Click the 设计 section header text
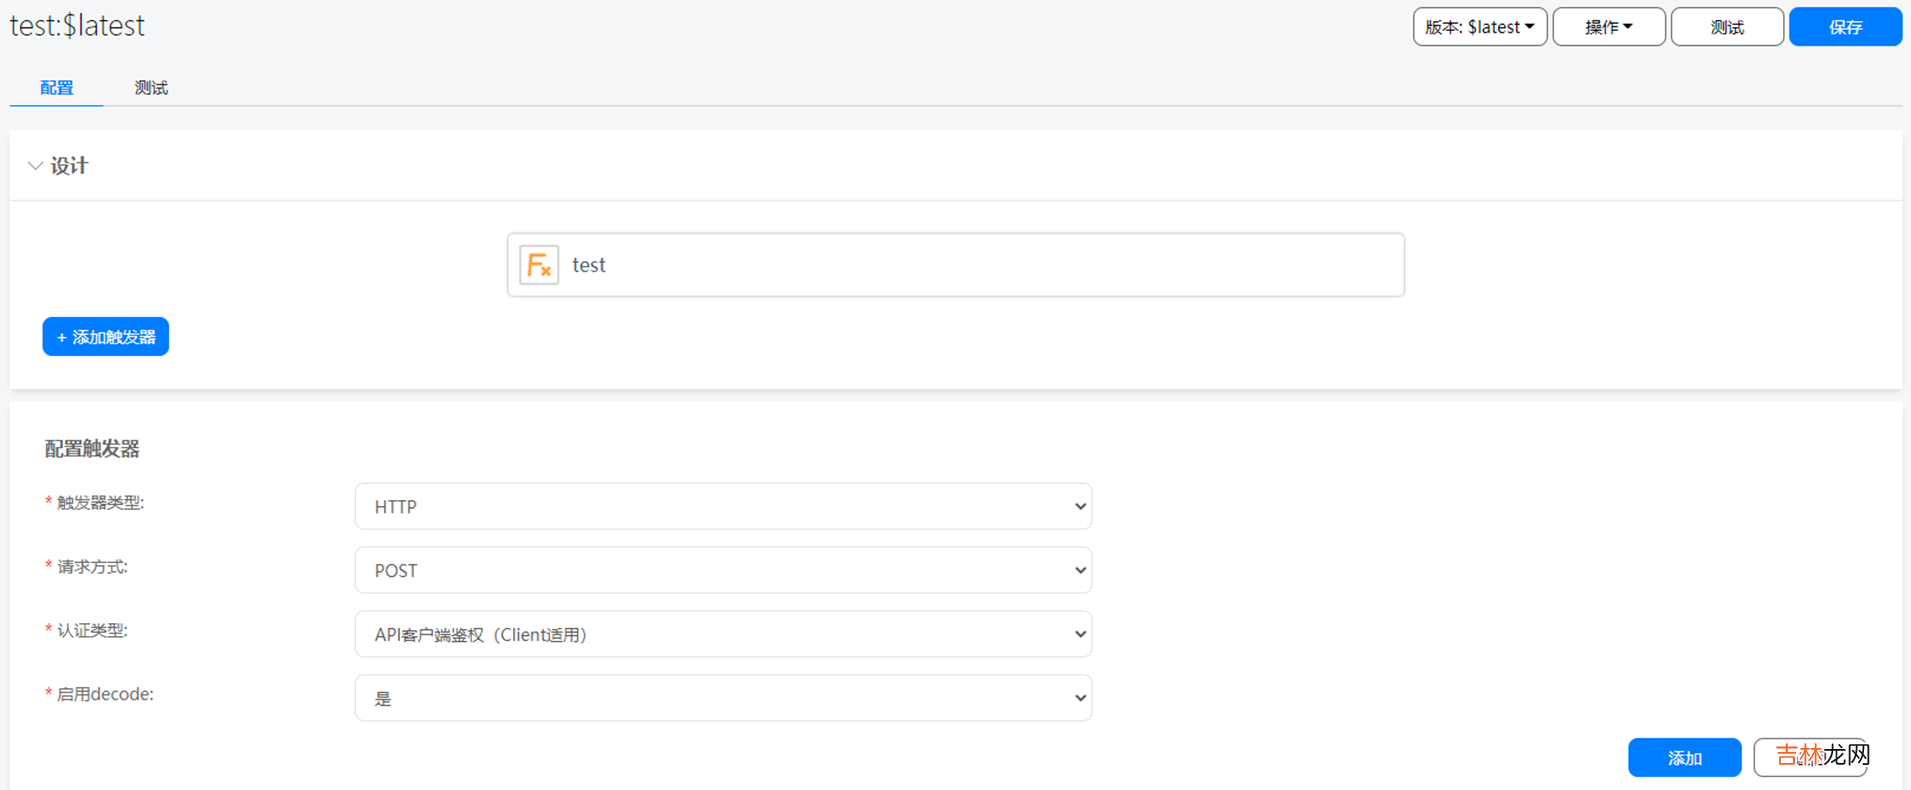1911x790 pixels. click(x=69, y=166)
